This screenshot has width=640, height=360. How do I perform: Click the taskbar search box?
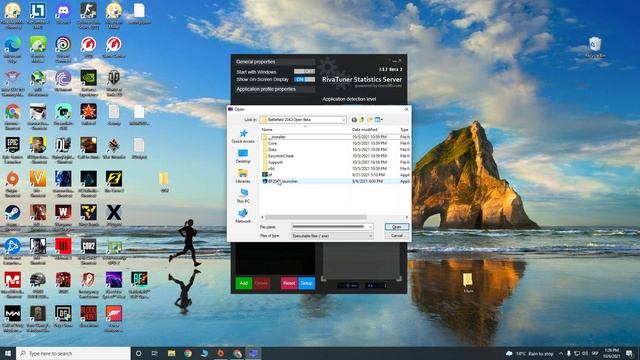[73, 353]
